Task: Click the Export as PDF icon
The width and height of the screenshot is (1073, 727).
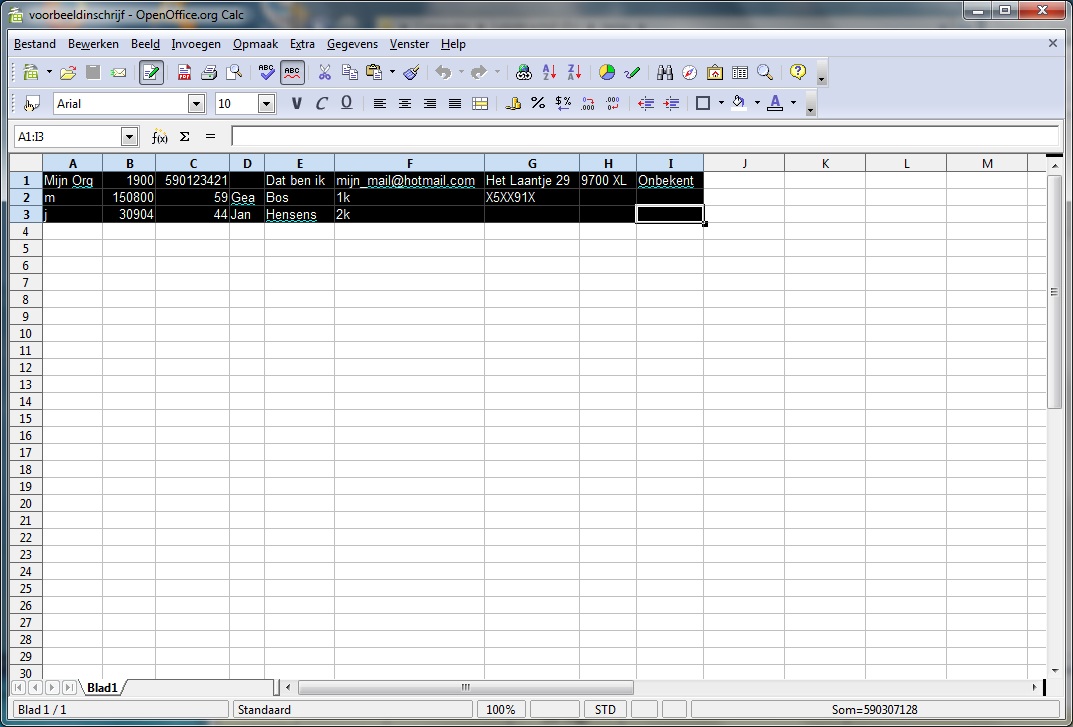Action: pyautogui.click(x=184, y=73)
